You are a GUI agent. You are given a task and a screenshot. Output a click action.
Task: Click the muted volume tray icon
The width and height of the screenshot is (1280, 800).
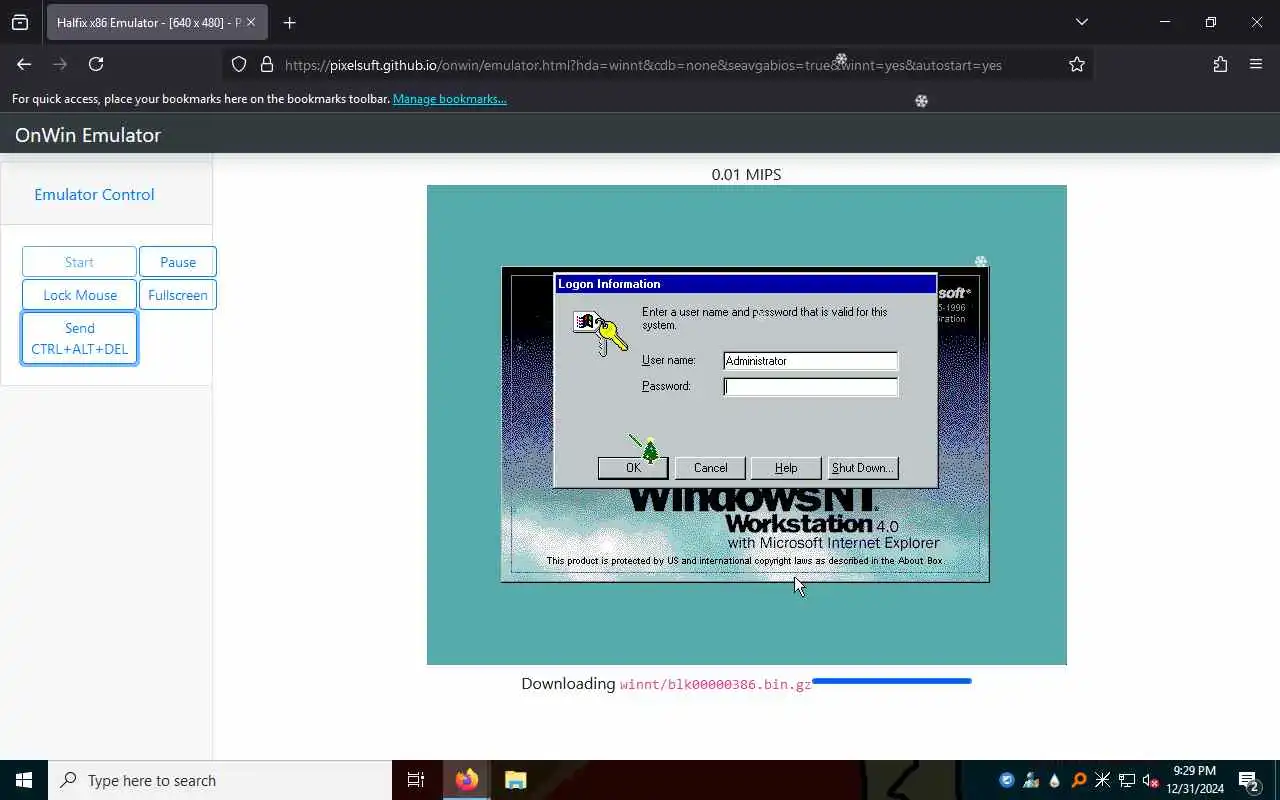point(1150,780)
